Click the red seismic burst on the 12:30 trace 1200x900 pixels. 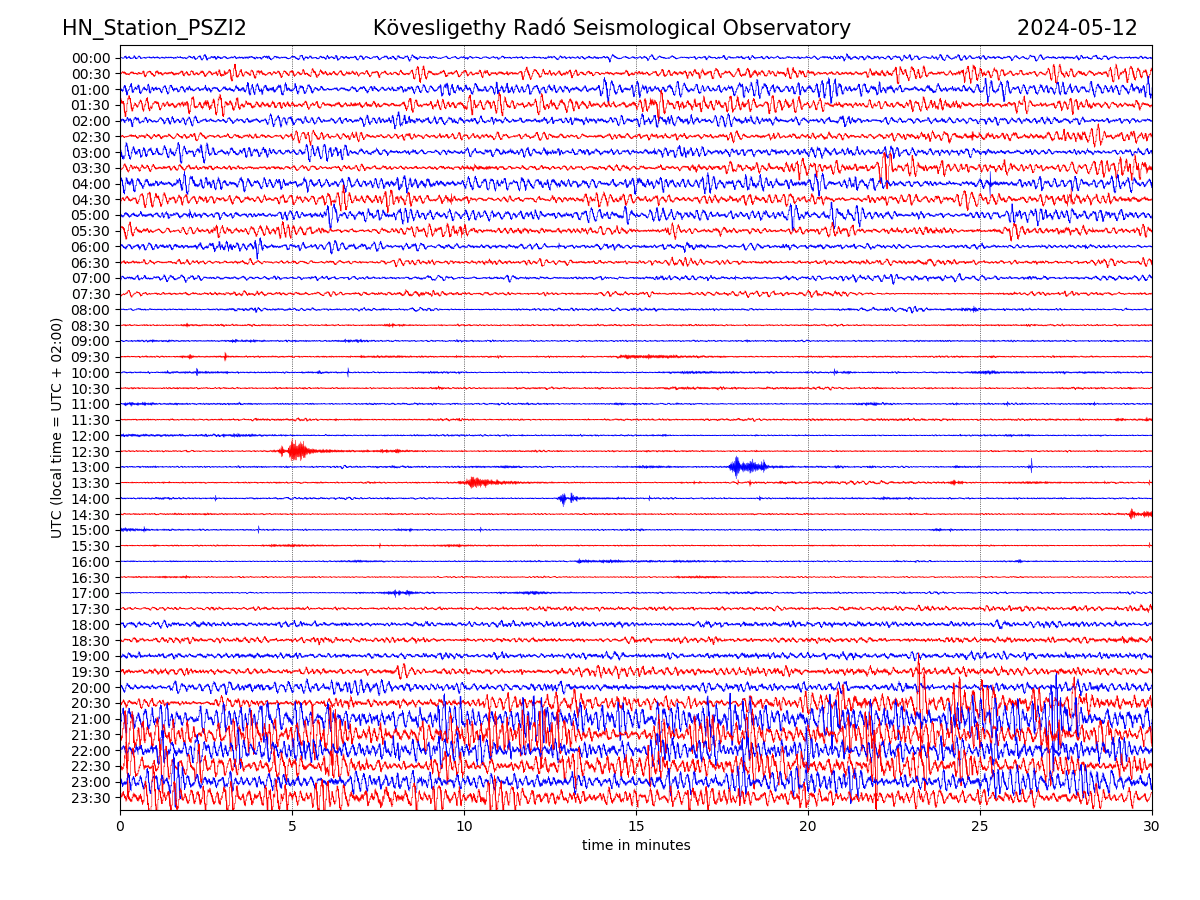click(x=295, y=451)
